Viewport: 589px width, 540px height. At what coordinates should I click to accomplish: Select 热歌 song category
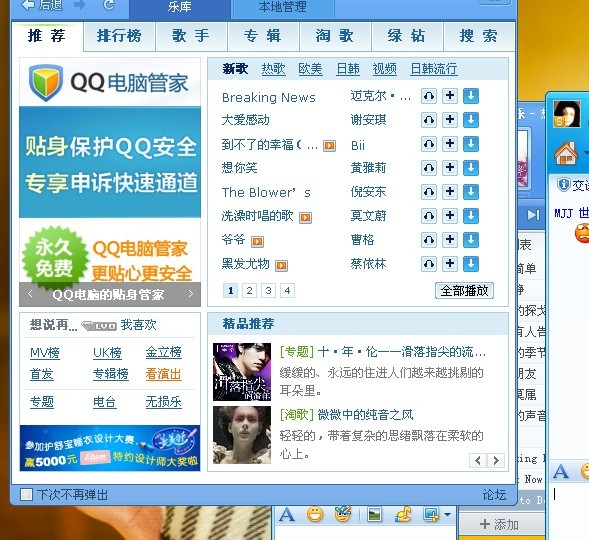pos(273,69)
